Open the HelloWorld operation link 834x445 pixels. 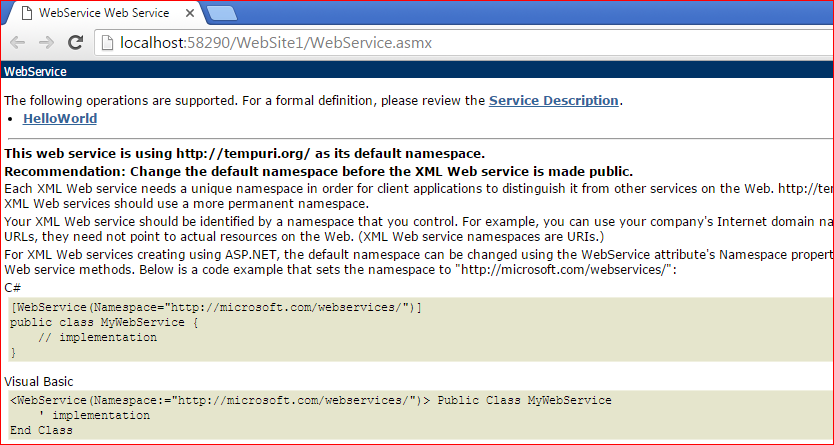click(x=60, y=118)
